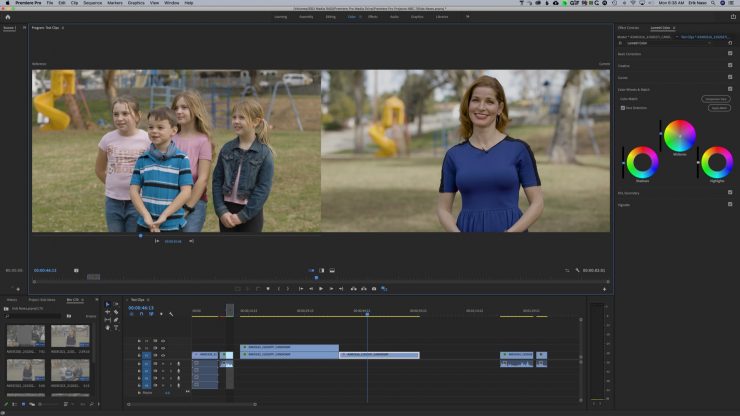Expand the Creative section

pyautogui.click(x=625, y=65)
